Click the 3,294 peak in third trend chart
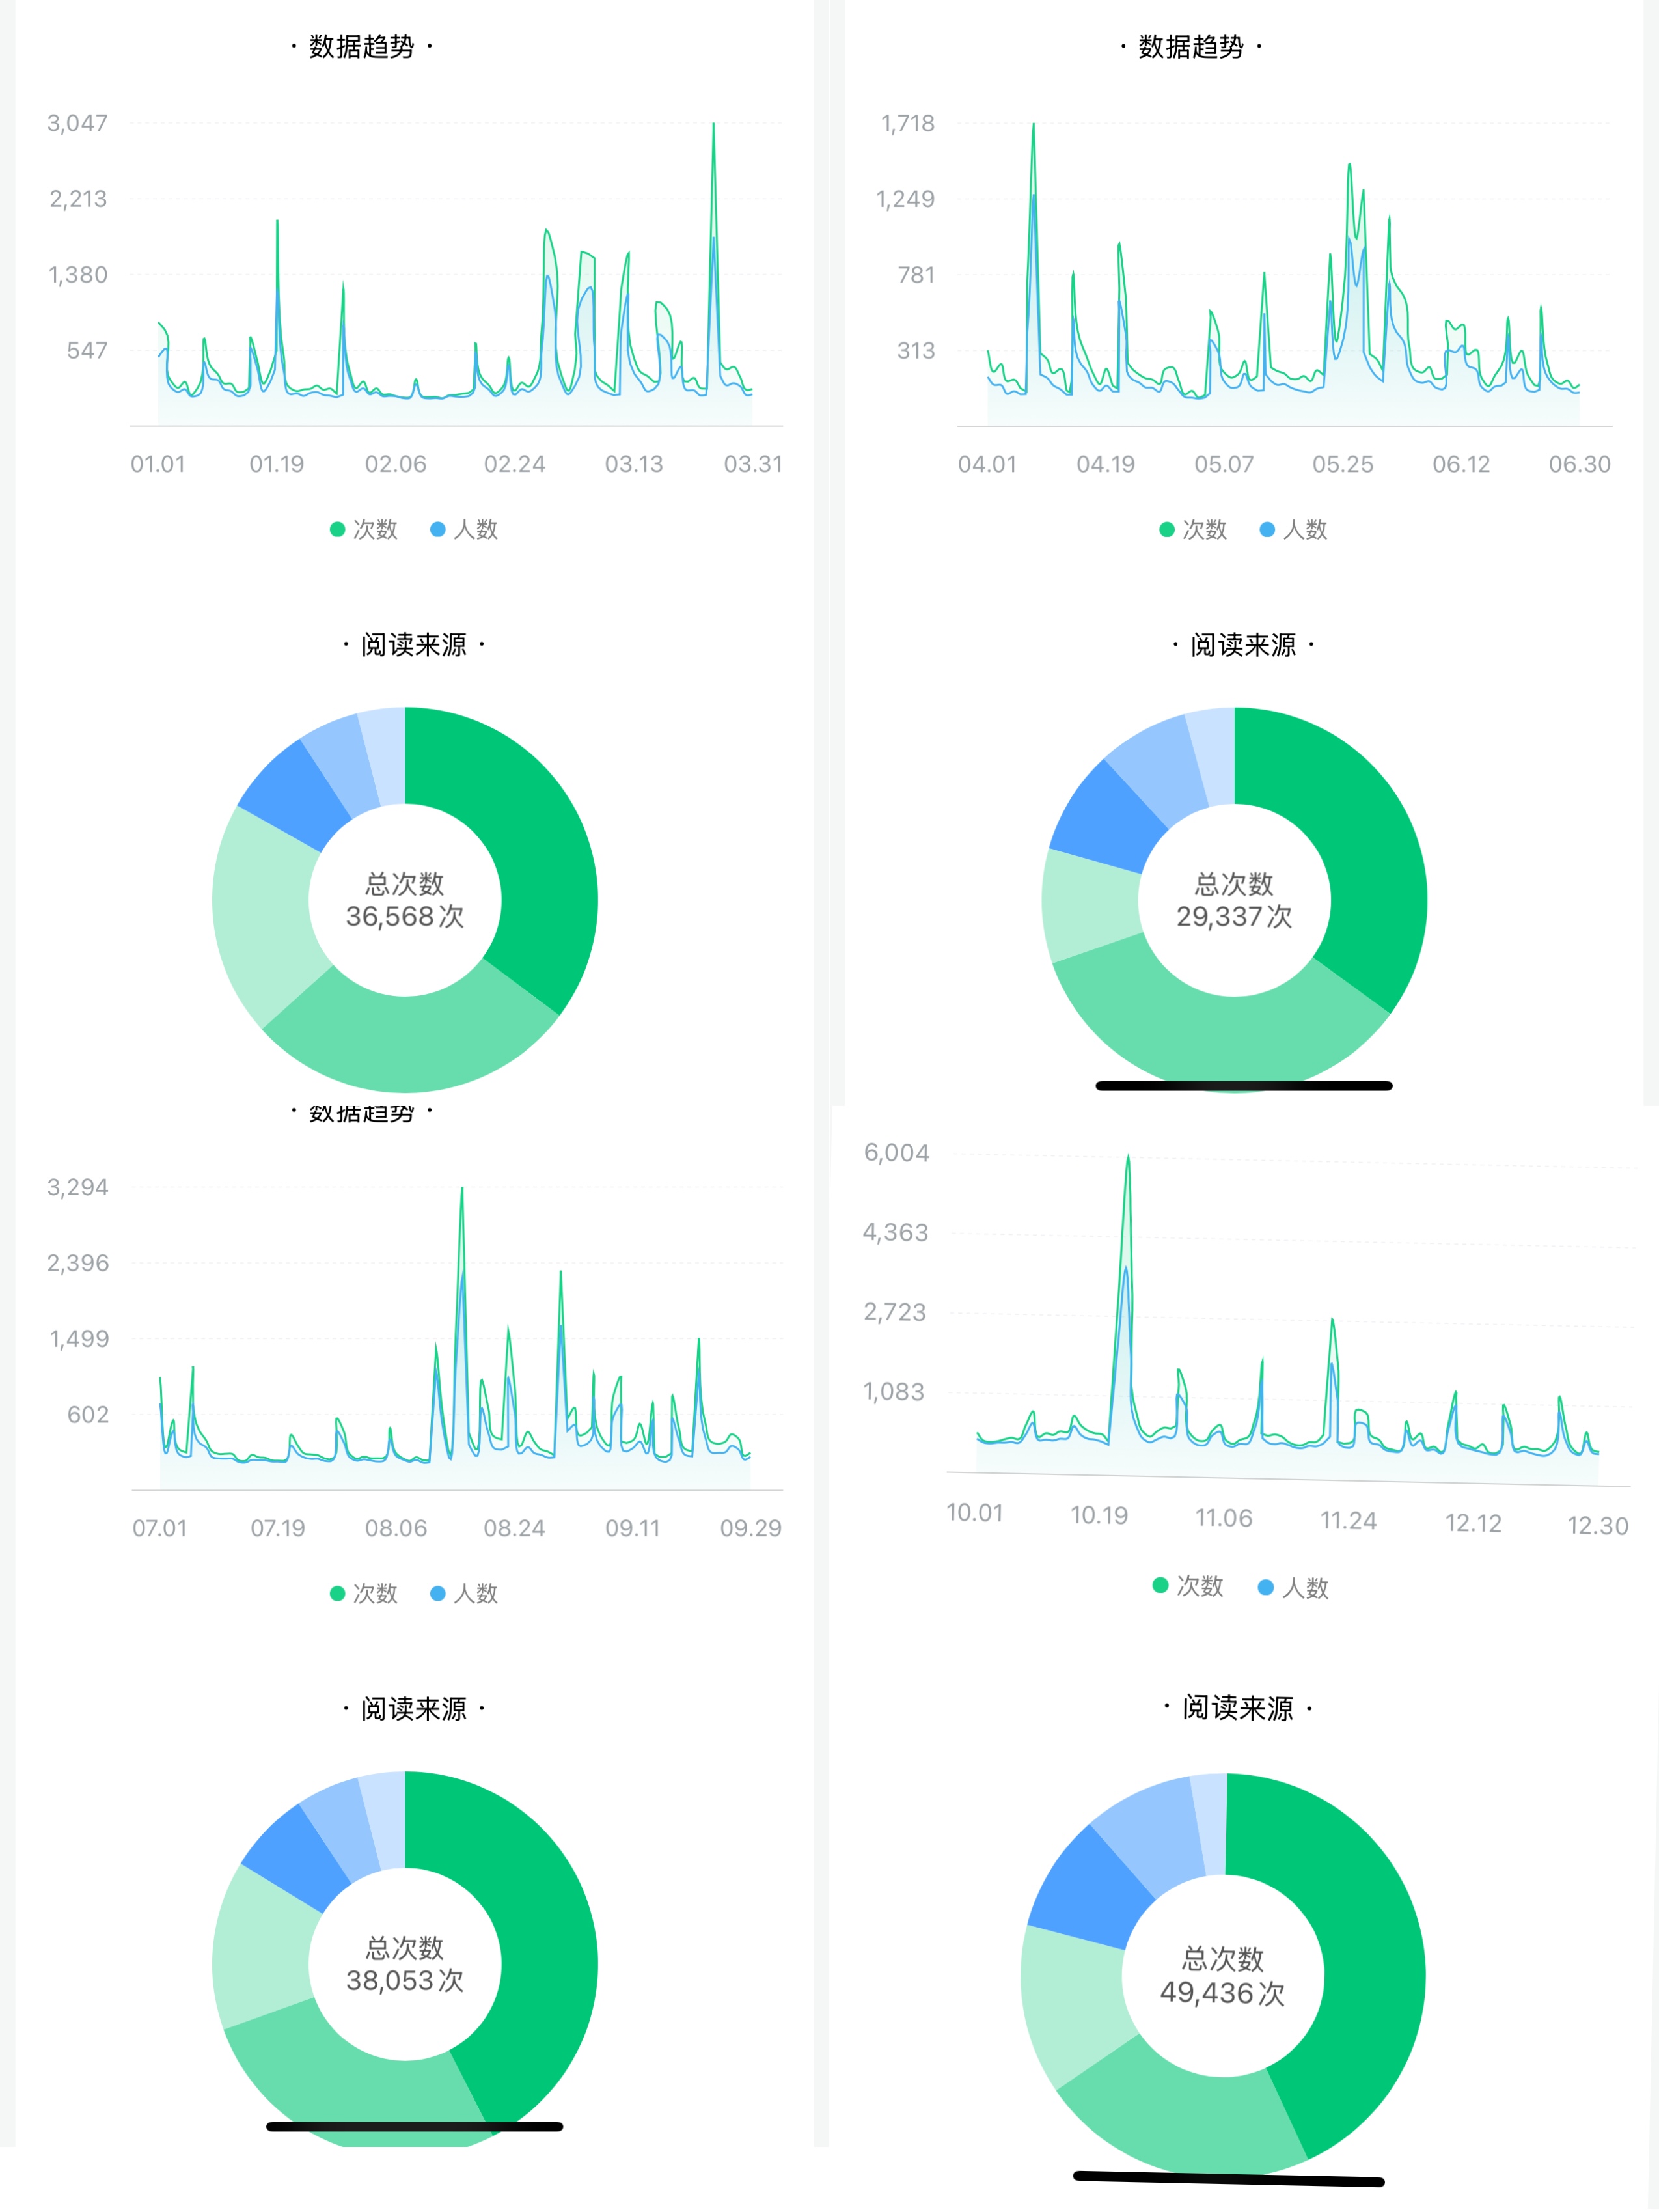 click(461, 1190)
